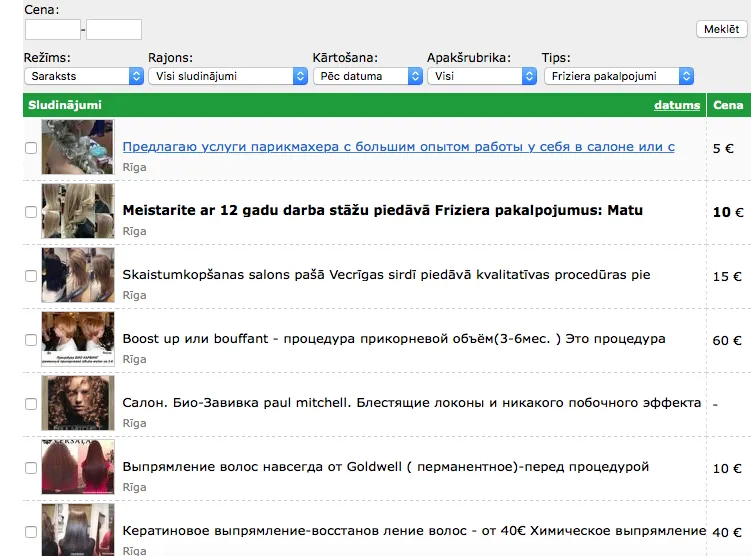Open the Skaistumkopšanas salons pašā Vecrīgas listing
751x556 pixels.
(x=387, y=274)
